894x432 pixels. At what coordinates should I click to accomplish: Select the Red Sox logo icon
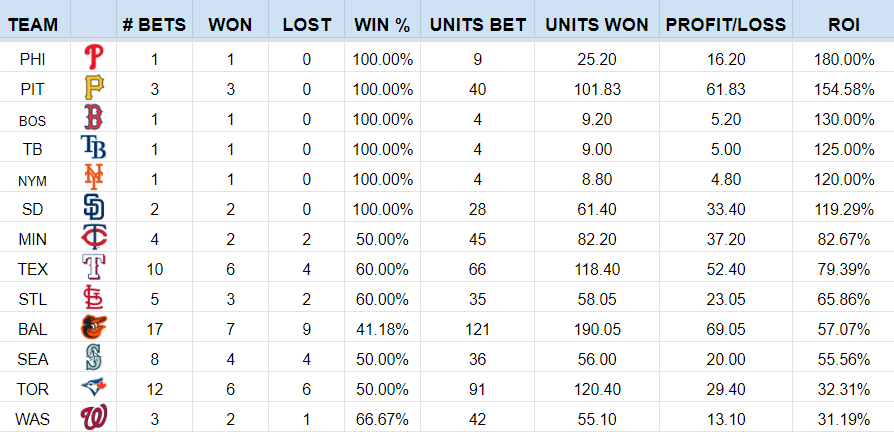coord(94,118)
